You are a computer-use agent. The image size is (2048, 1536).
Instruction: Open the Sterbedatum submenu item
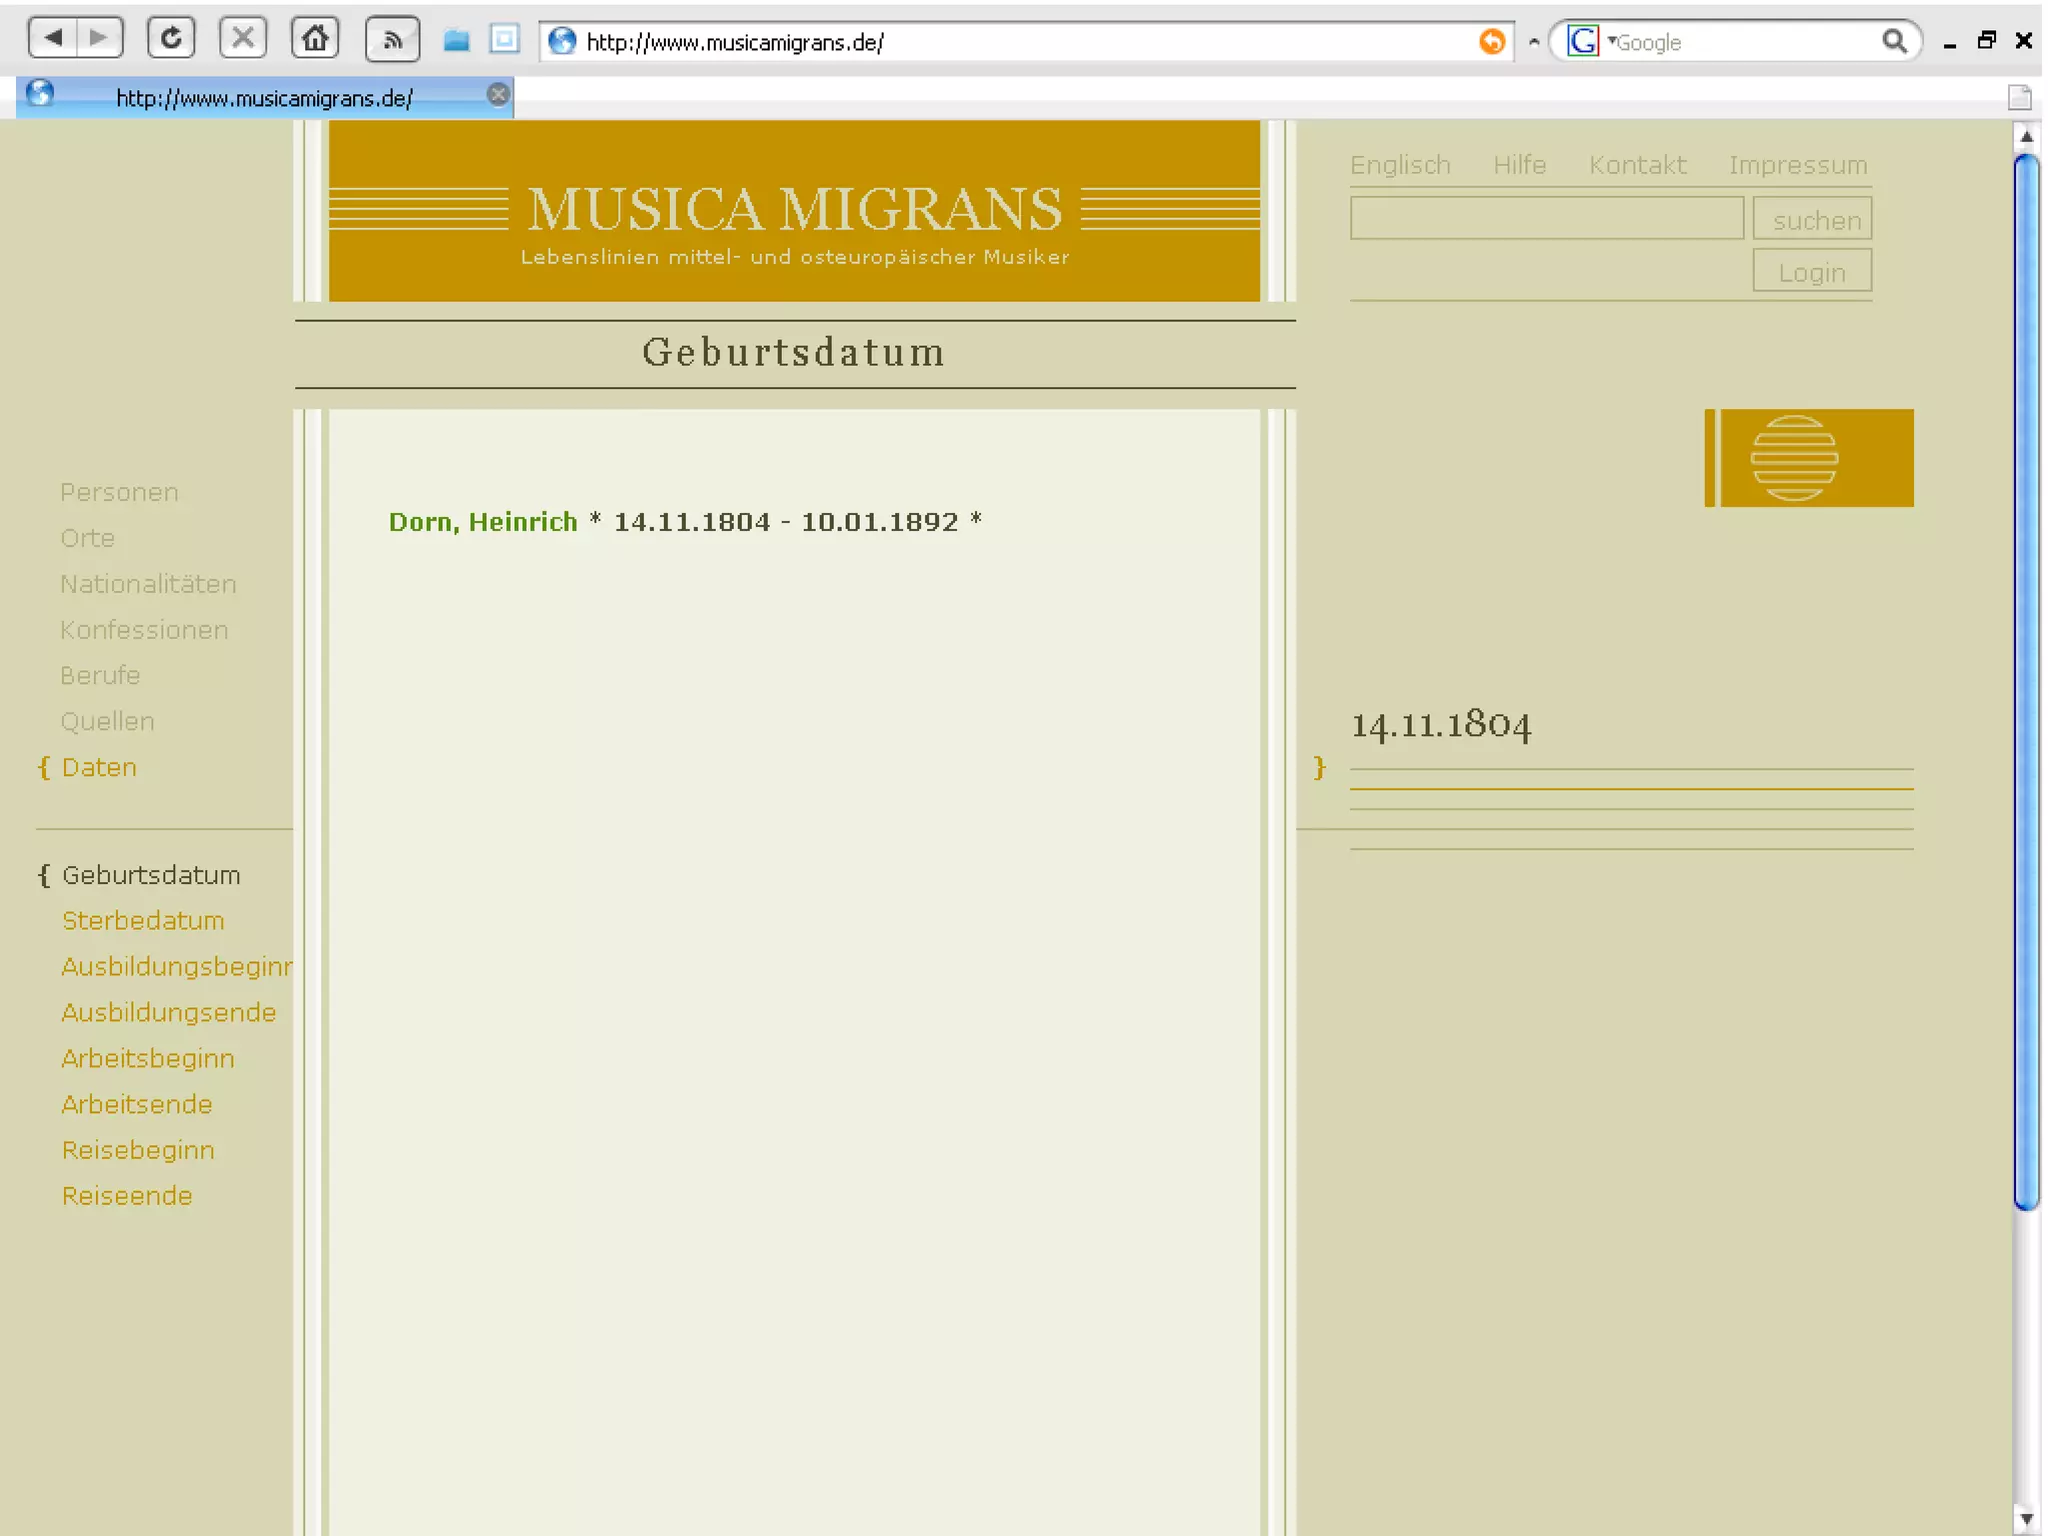tap(143, 921)
